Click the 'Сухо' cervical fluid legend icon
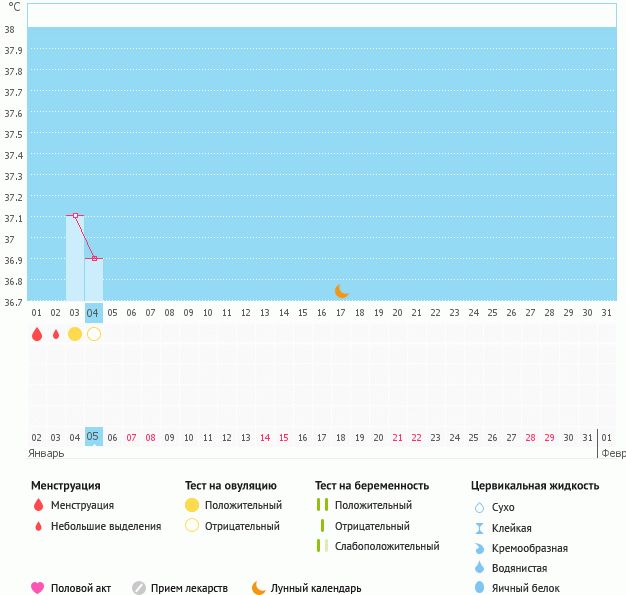Screen dimensions: 626x595 479,508
